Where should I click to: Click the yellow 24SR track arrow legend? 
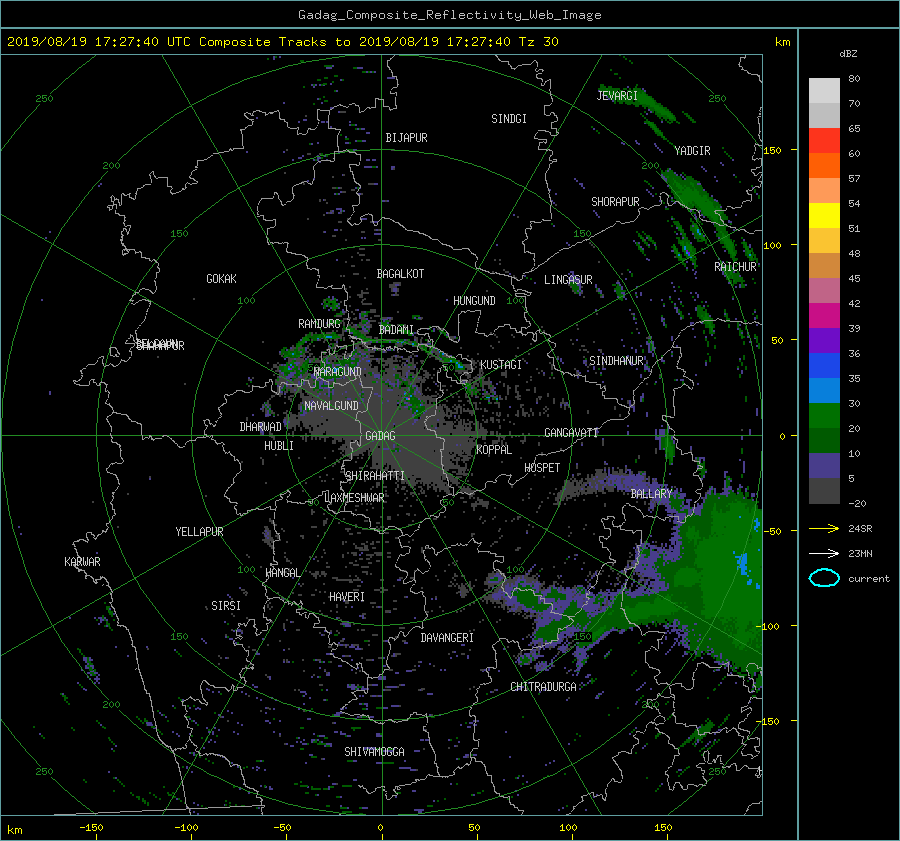click(x=824, y=528)
